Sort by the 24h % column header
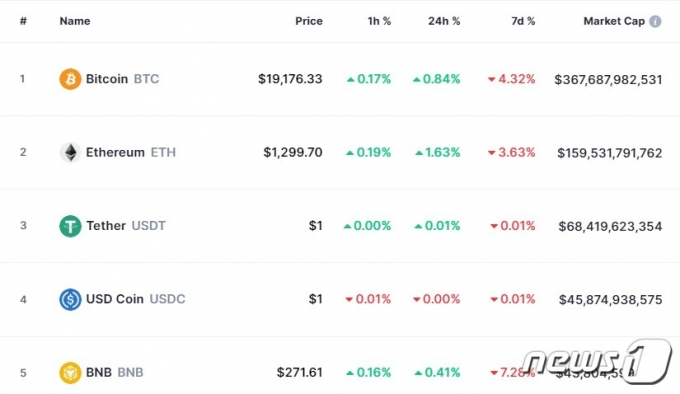The width and height of the screenshot is (680, 394). pos(444,21)
